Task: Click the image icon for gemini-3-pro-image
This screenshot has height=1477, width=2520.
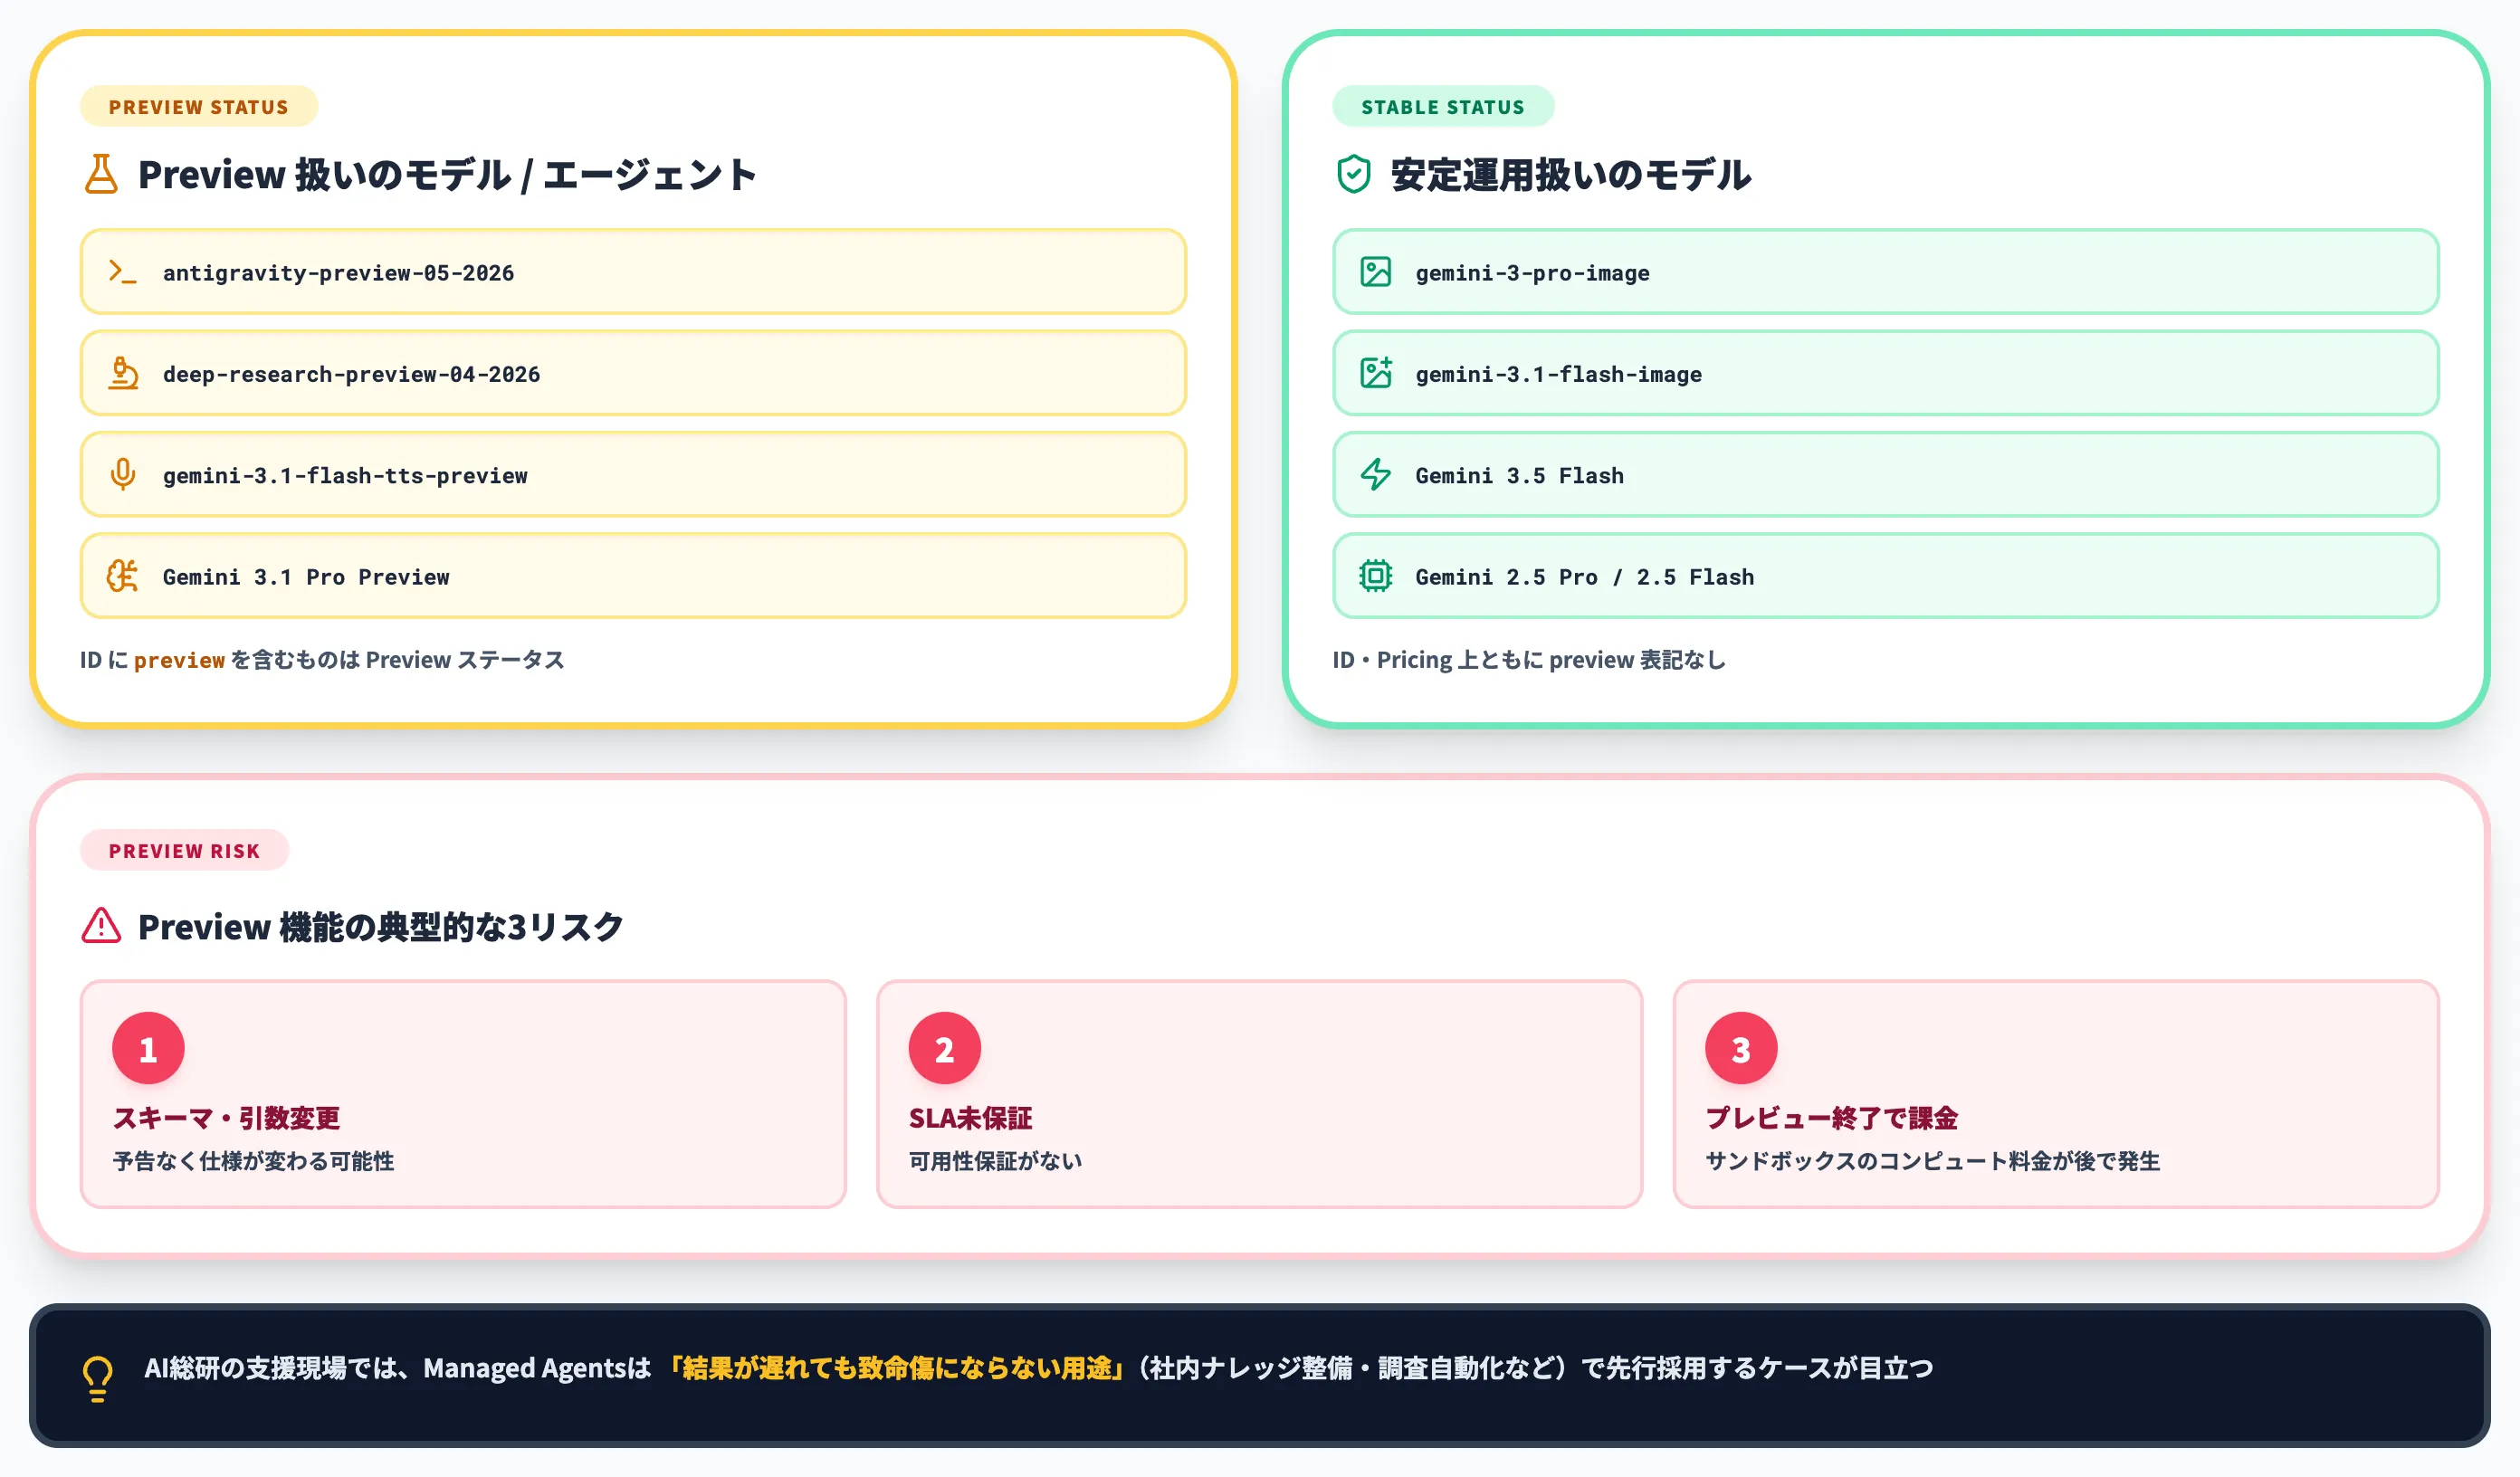Action: point(1376,272)
